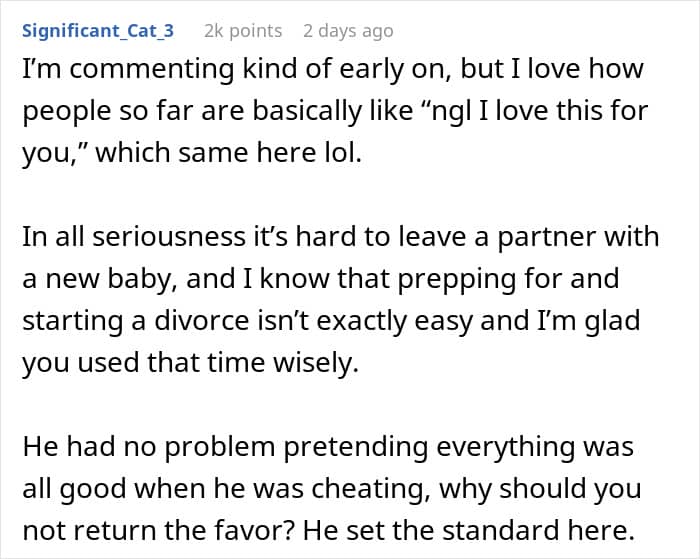Click the sentence 'He set the standard here.'
This screenshot has height=559, width=700.
point(469,530)
